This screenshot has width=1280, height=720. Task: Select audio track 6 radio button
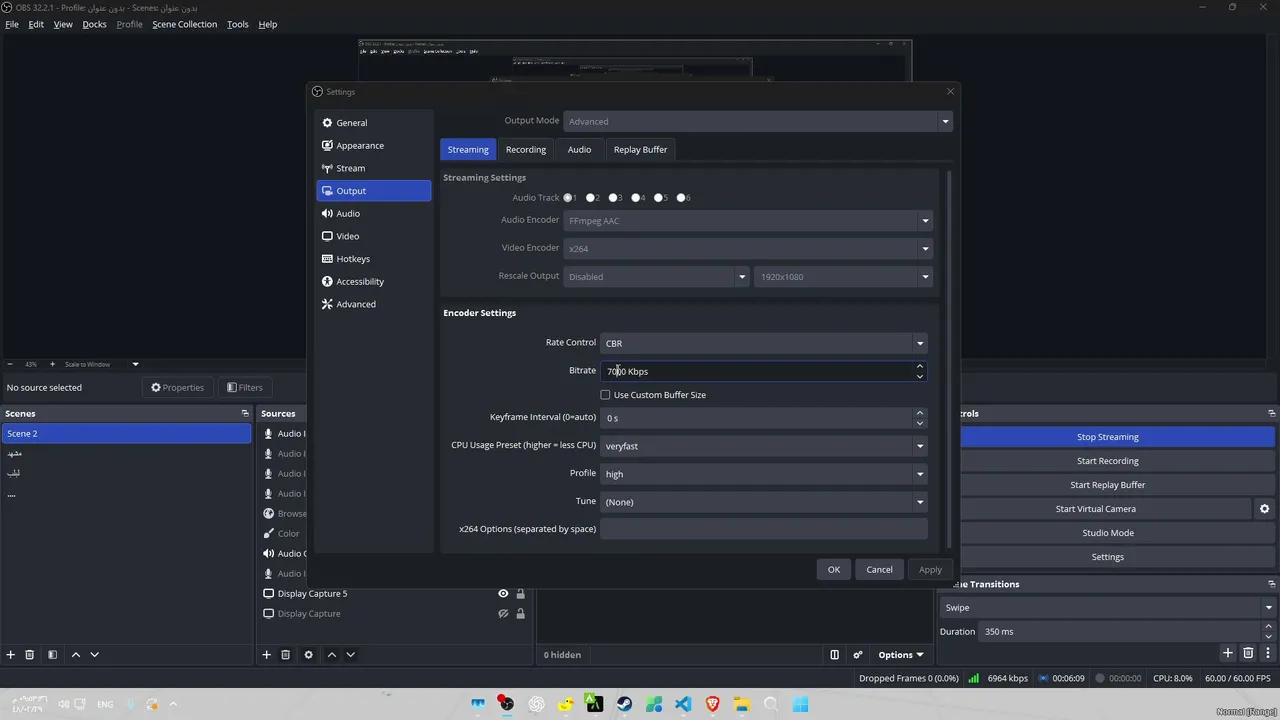click(x=682, y=198)
